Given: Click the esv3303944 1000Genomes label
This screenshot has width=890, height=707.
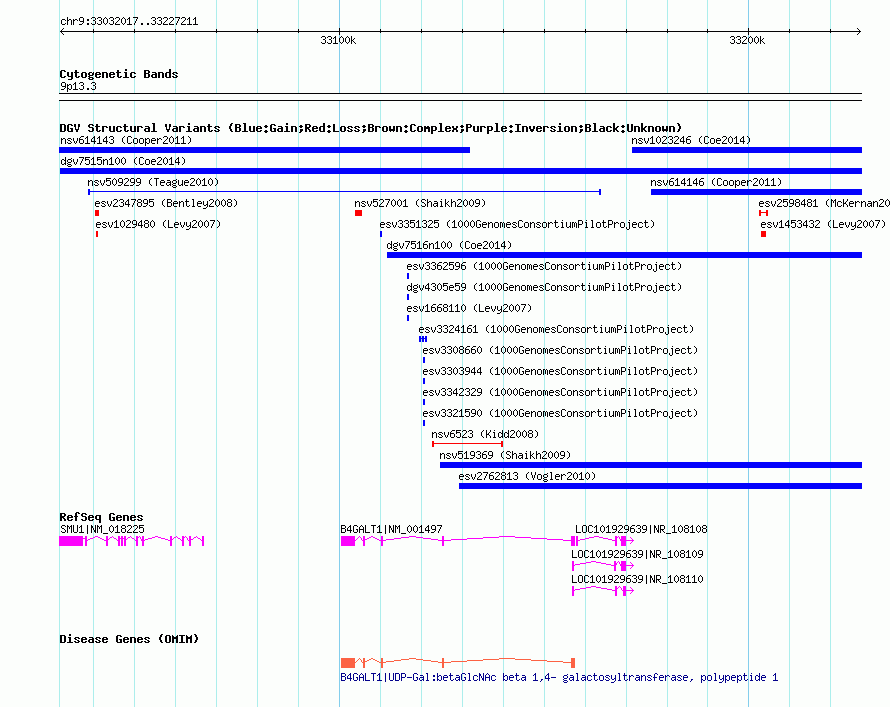Looking at the screenshot, I should (560, 371).
